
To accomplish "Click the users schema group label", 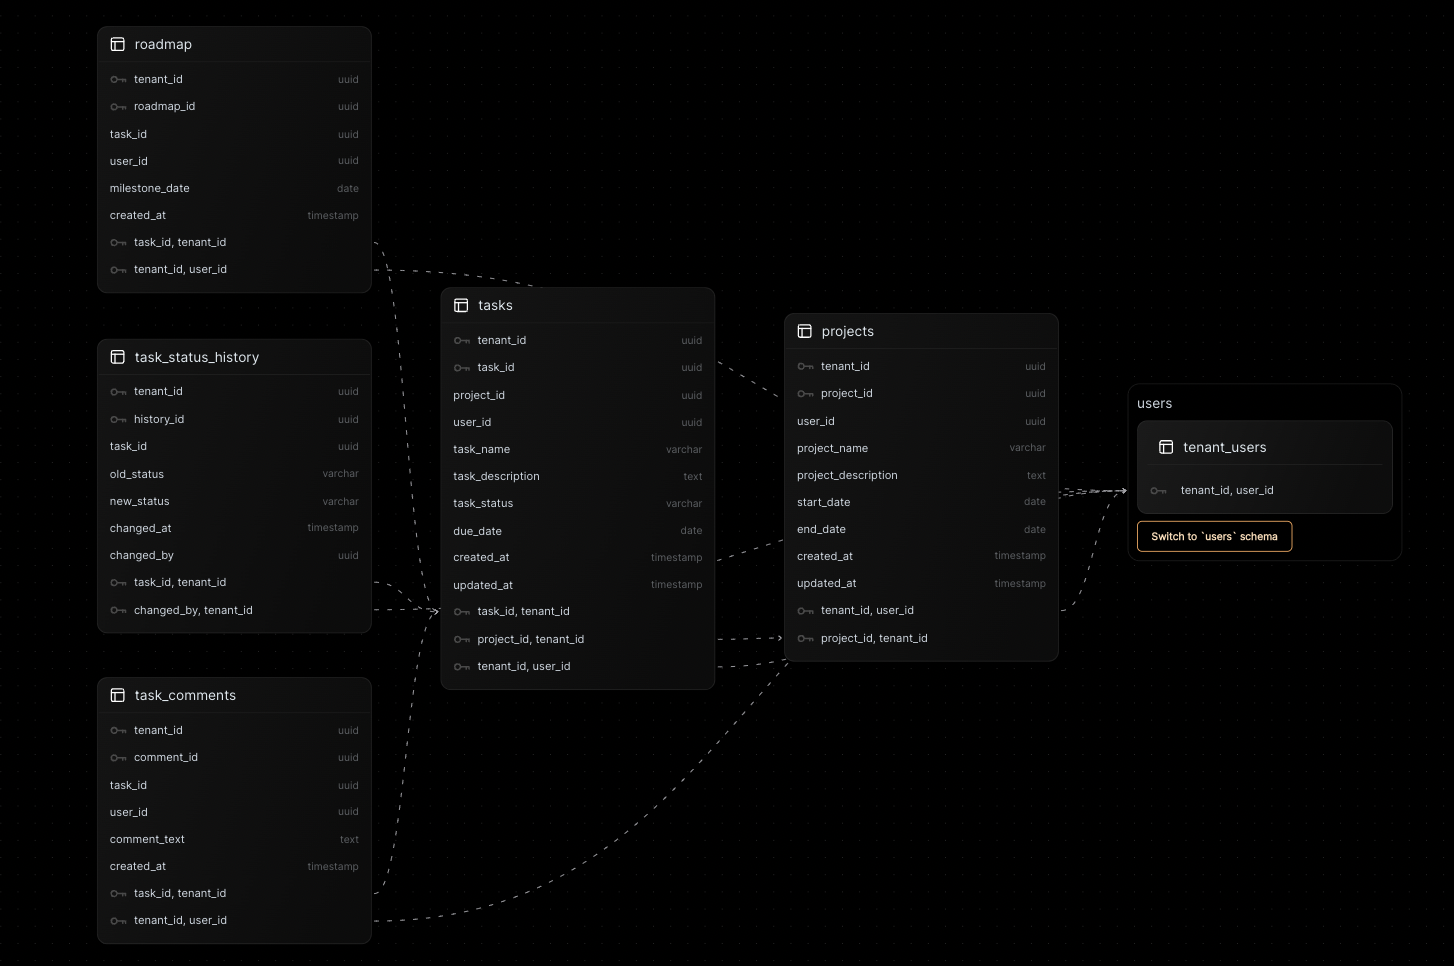I will pyautogui.click(x=1154, y=403).
